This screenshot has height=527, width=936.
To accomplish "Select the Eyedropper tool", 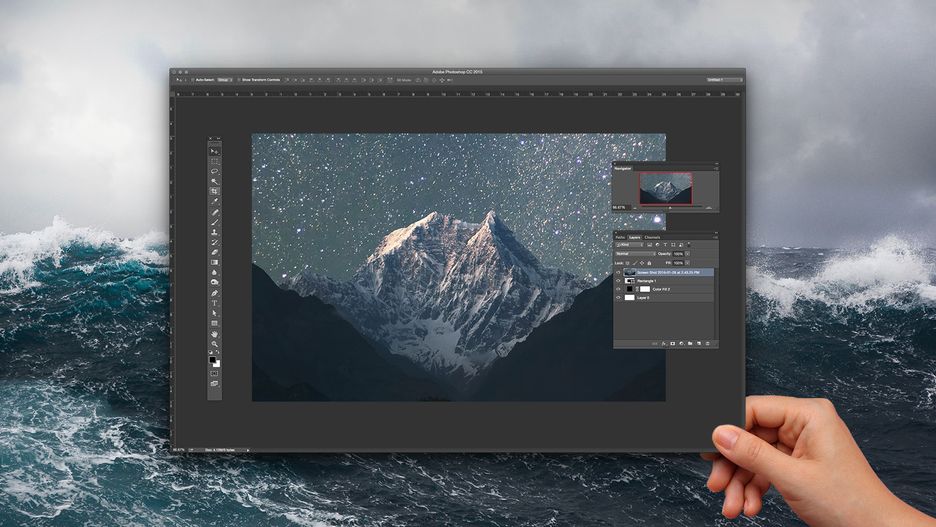I will click(x=214, y=201).
